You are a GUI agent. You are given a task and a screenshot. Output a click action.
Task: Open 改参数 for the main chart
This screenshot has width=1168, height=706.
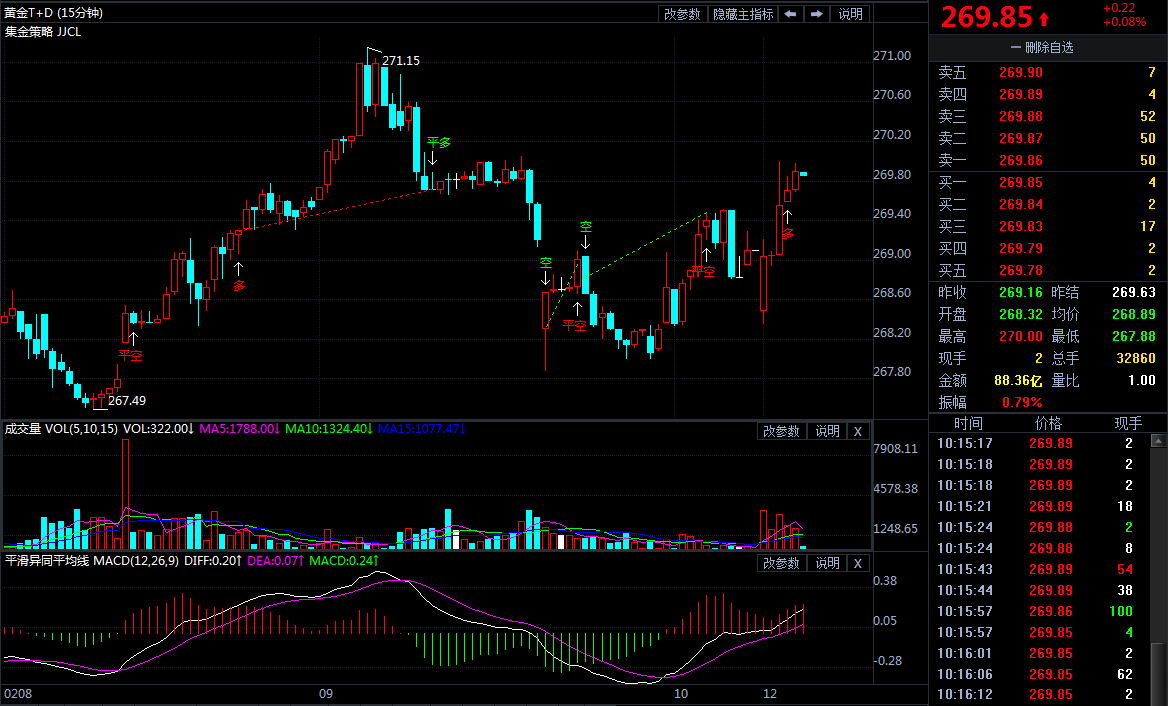[x=682, y=14]
